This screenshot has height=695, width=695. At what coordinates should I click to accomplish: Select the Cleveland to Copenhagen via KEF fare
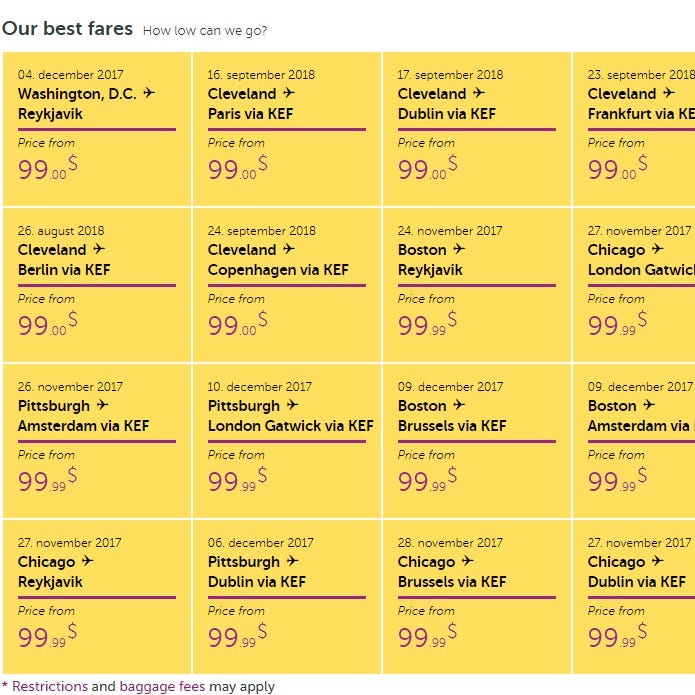286,285
